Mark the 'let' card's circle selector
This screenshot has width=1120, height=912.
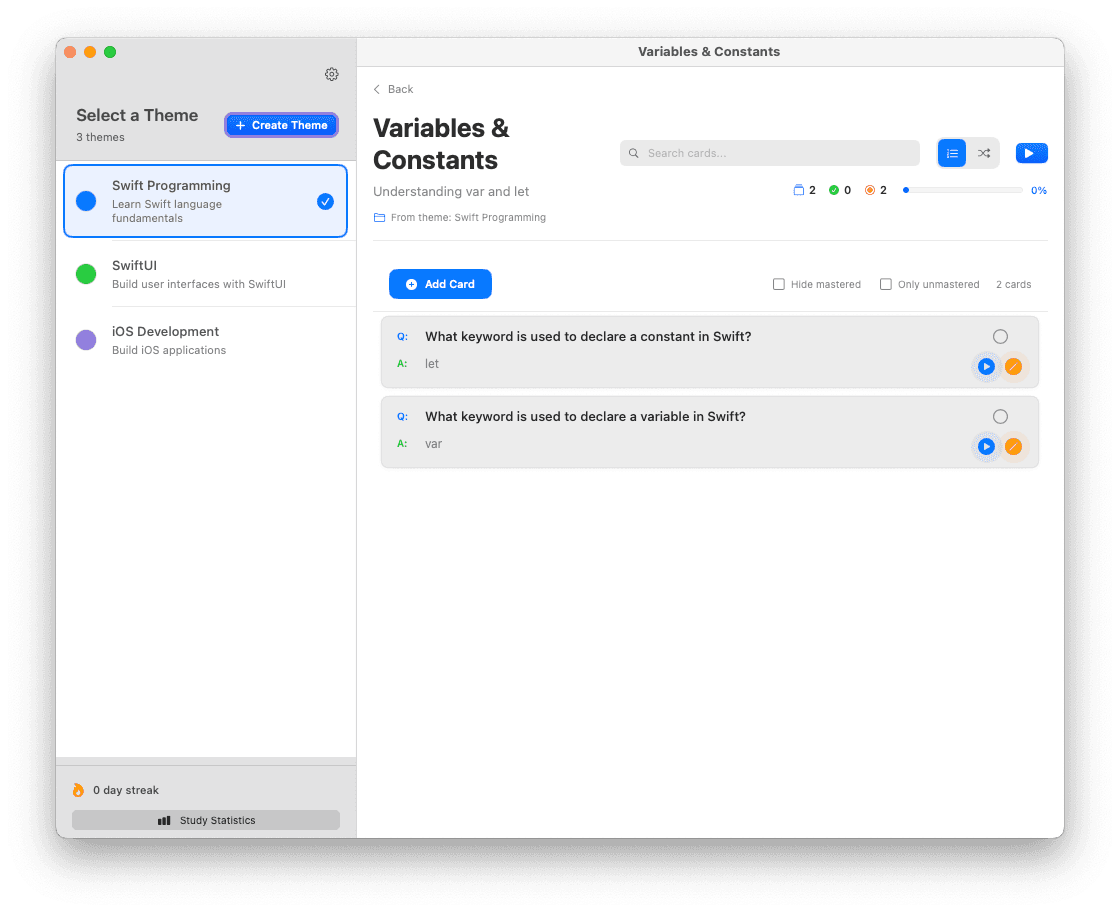click(1000, 336)
